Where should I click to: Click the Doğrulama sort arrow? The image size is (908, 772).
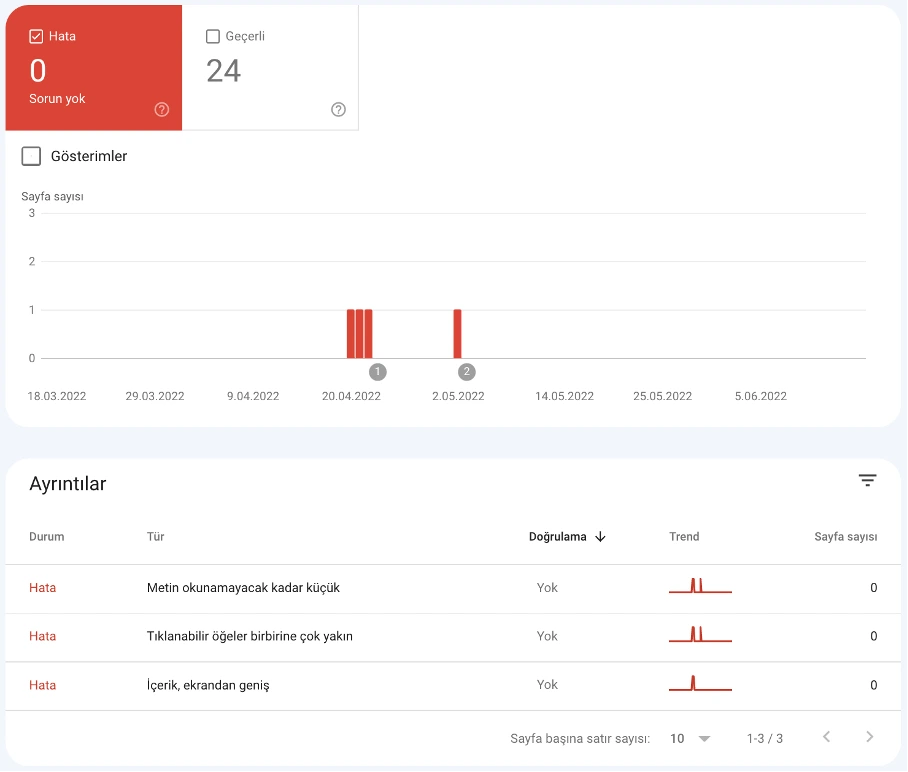tap(601, 537)
